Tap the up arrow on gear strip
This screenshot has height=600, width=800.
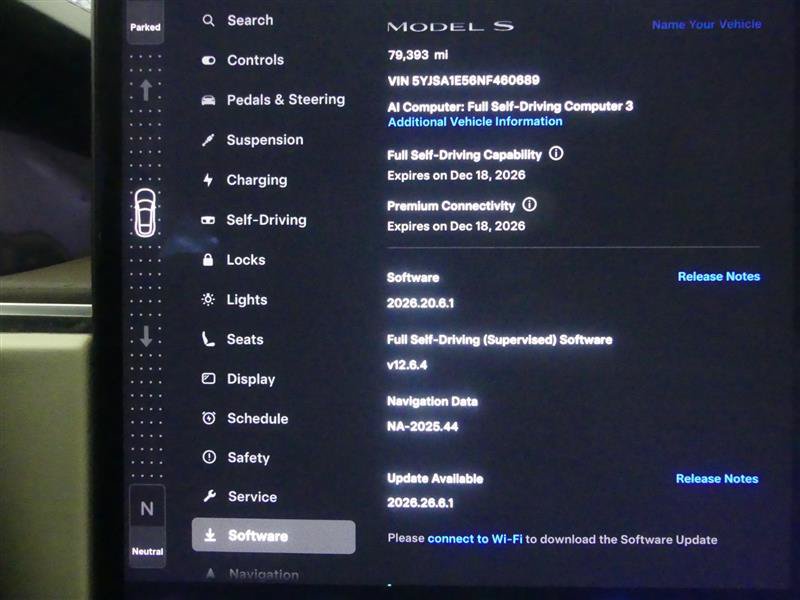(146, 90)
